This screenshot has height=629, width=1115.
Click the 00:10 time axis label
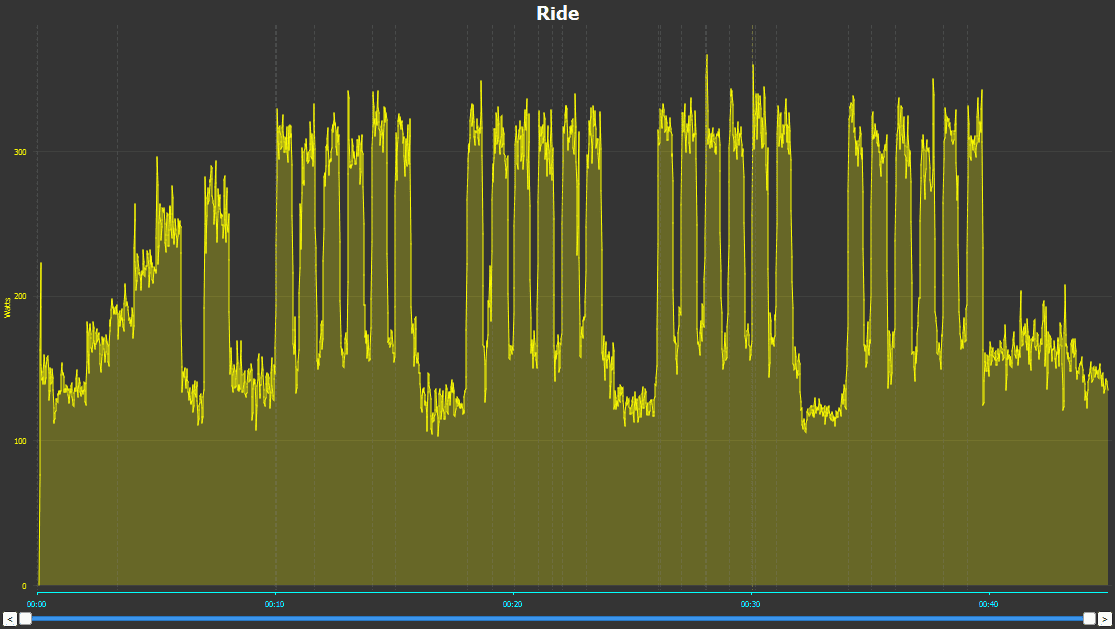click(275, 604)
